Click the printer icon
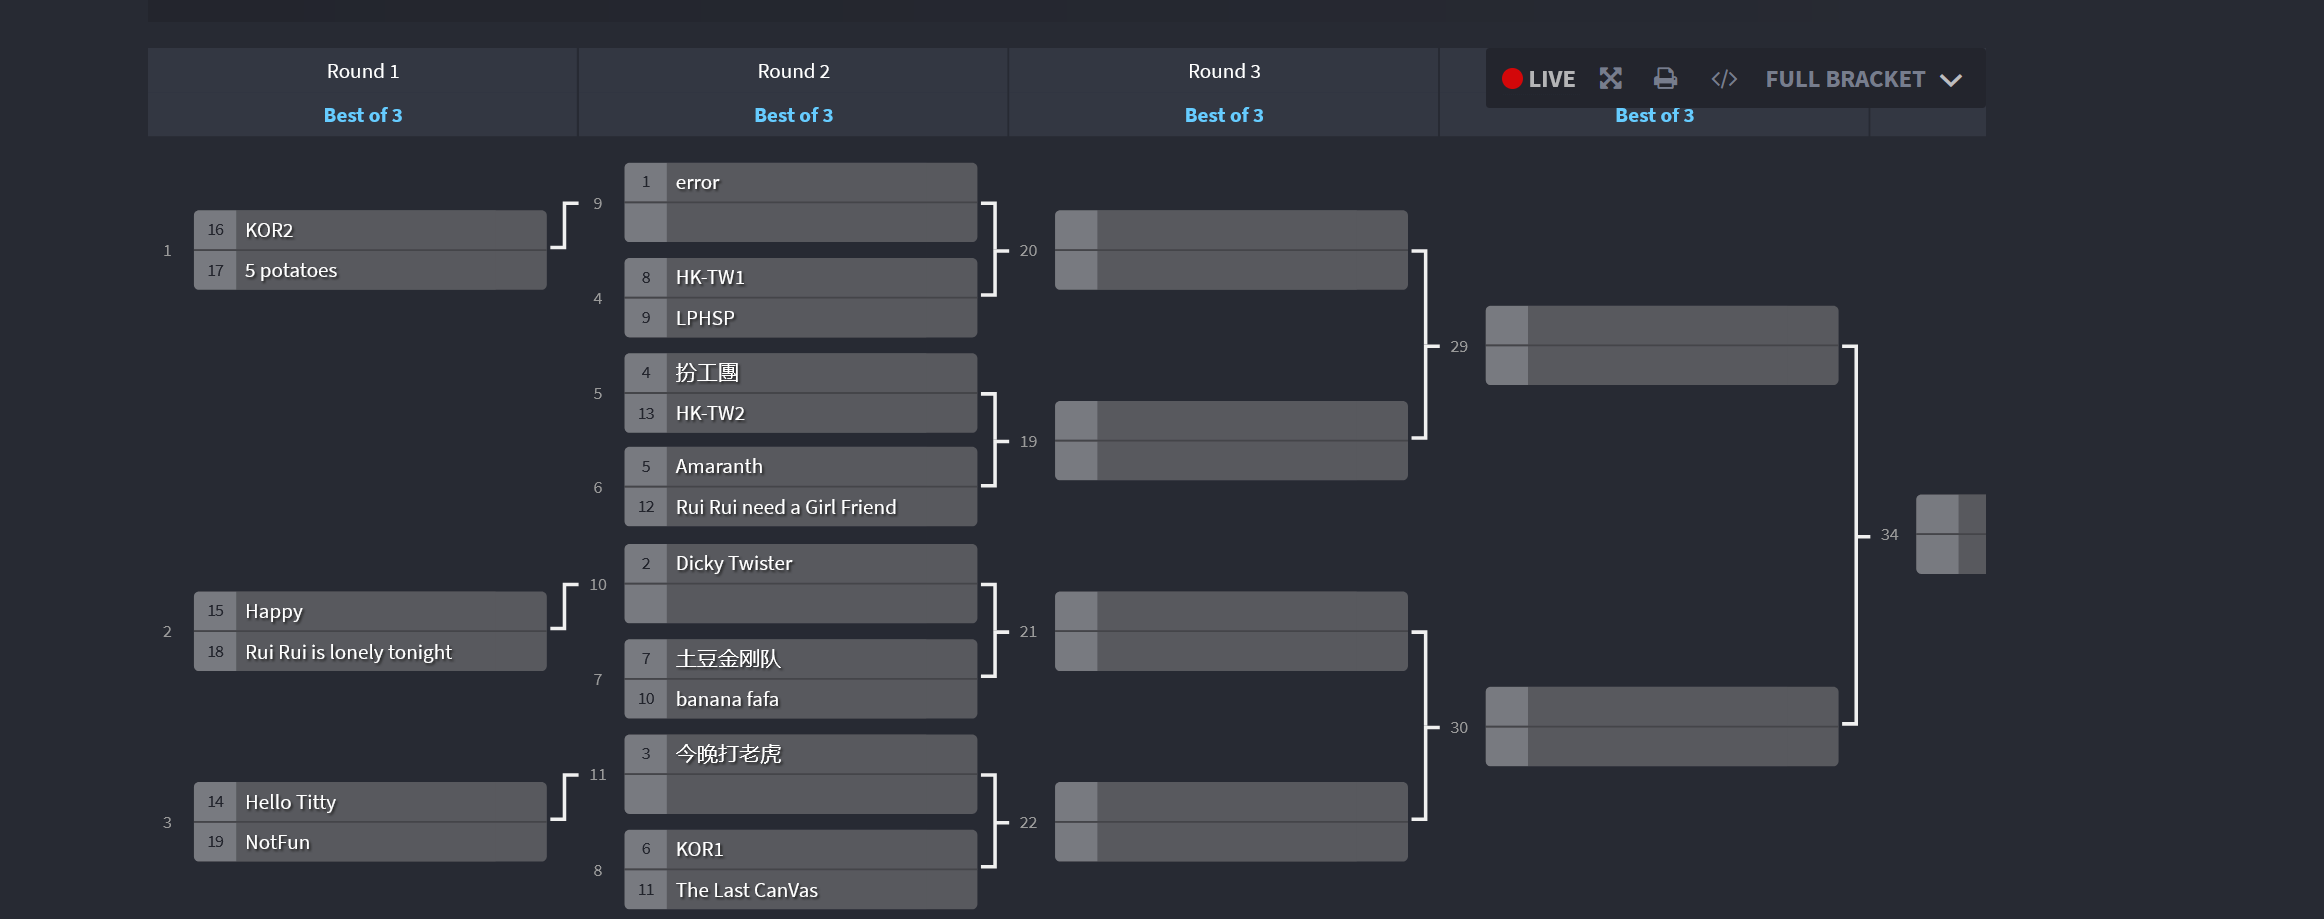Image resolution: width=2324 pixels, height=919 pixels. pyautogui.click(x=1665, y=79)
